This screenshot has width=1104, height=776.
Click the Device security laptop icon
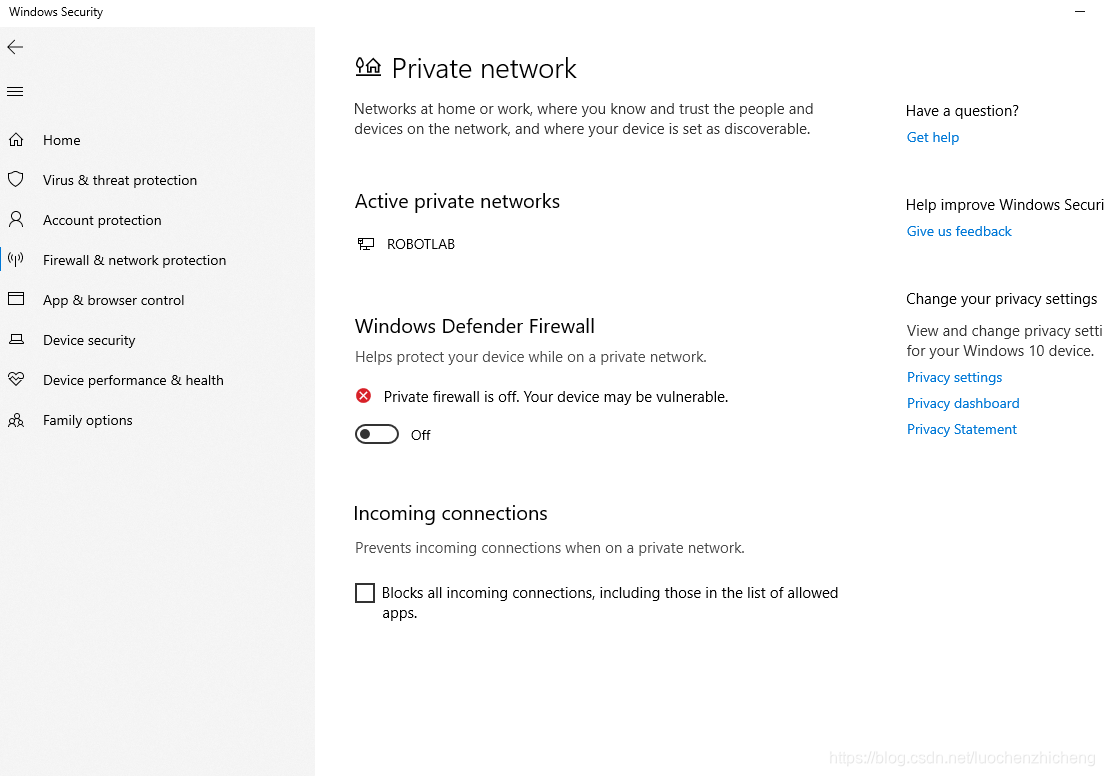pyautogui.click(x=16, y=339)
